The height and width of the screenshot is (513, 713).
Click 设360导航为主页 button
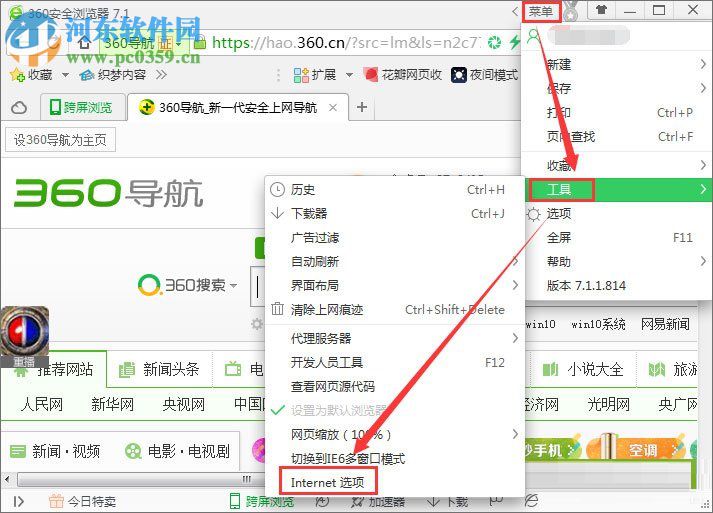click(60, 140)
